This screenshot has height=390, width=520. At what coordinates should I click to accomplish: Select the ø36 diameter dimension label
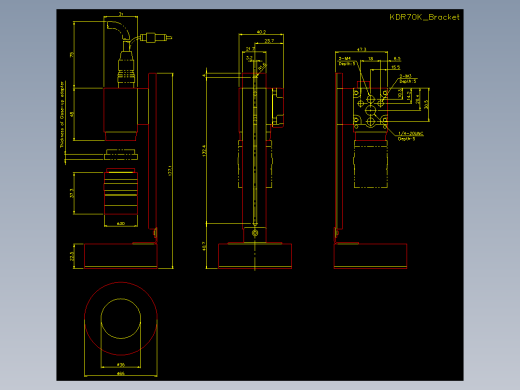click(121, 365)
